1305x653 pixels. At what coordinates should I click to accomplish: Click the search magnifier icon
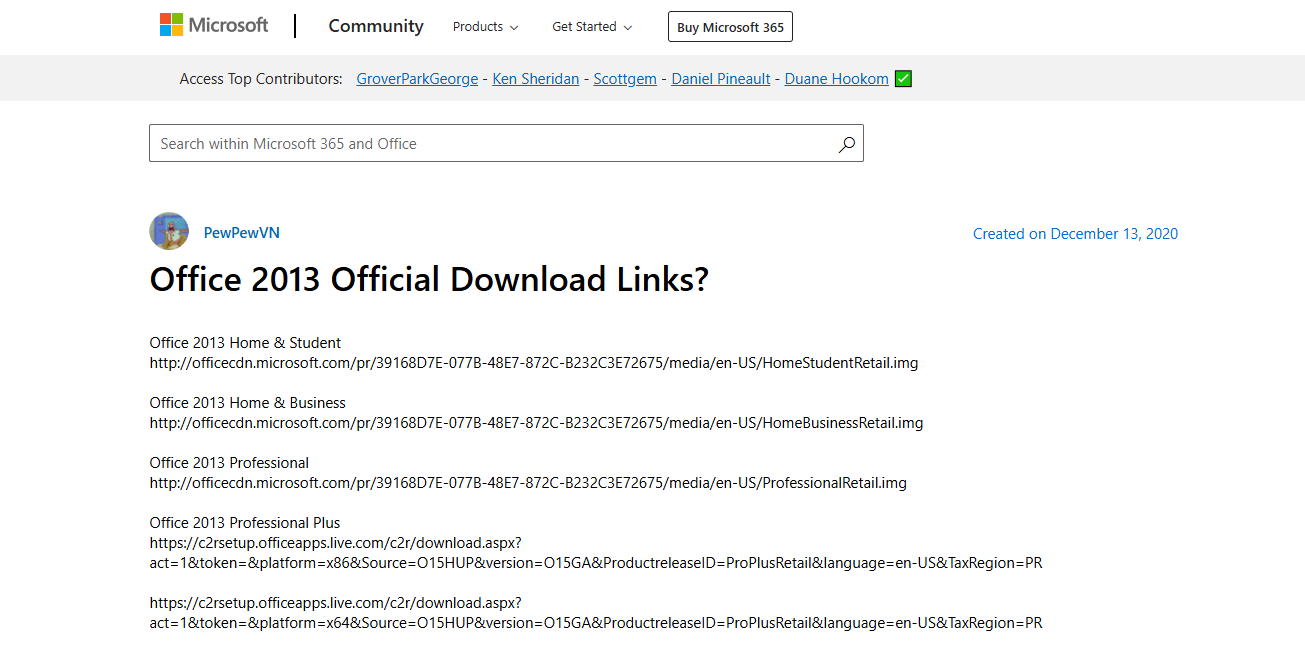846,144
